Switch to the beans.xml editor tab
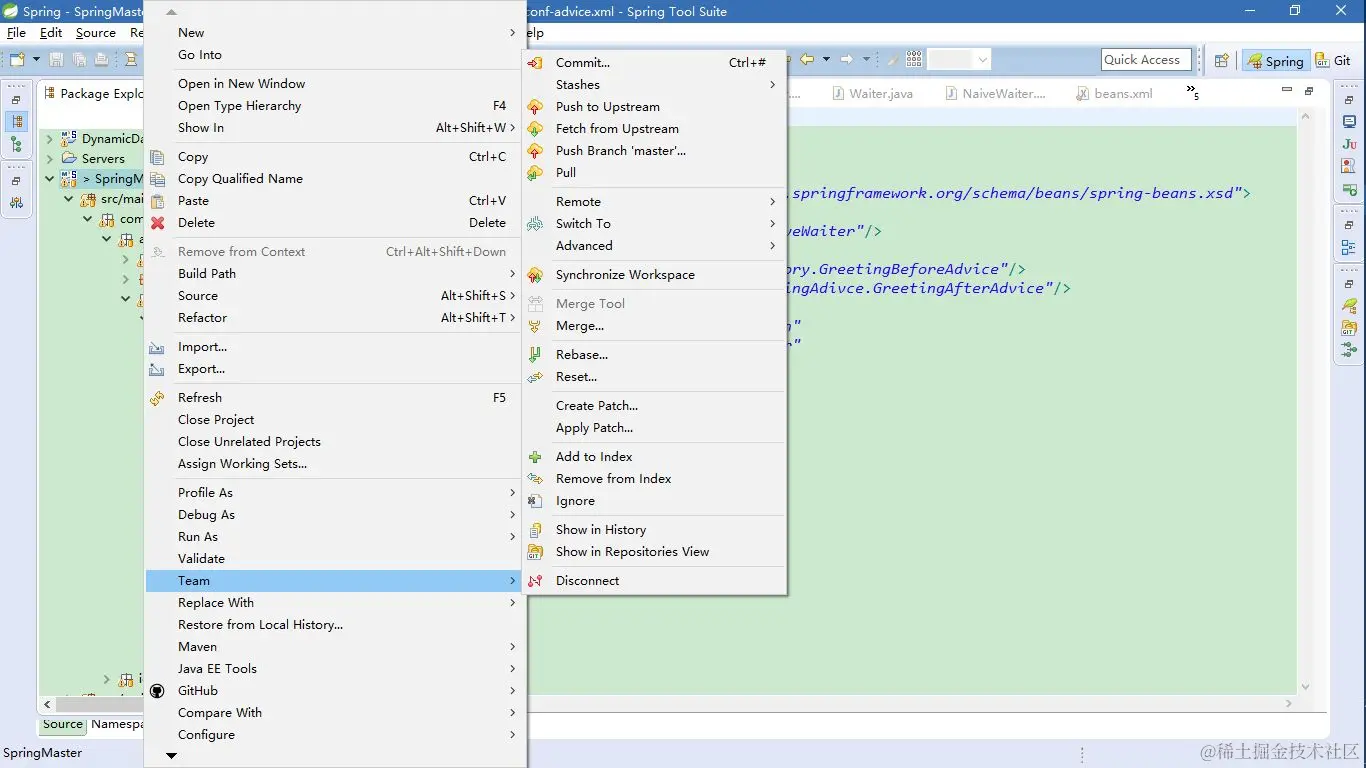1366x768 pixels. [x=1115, y=93]
